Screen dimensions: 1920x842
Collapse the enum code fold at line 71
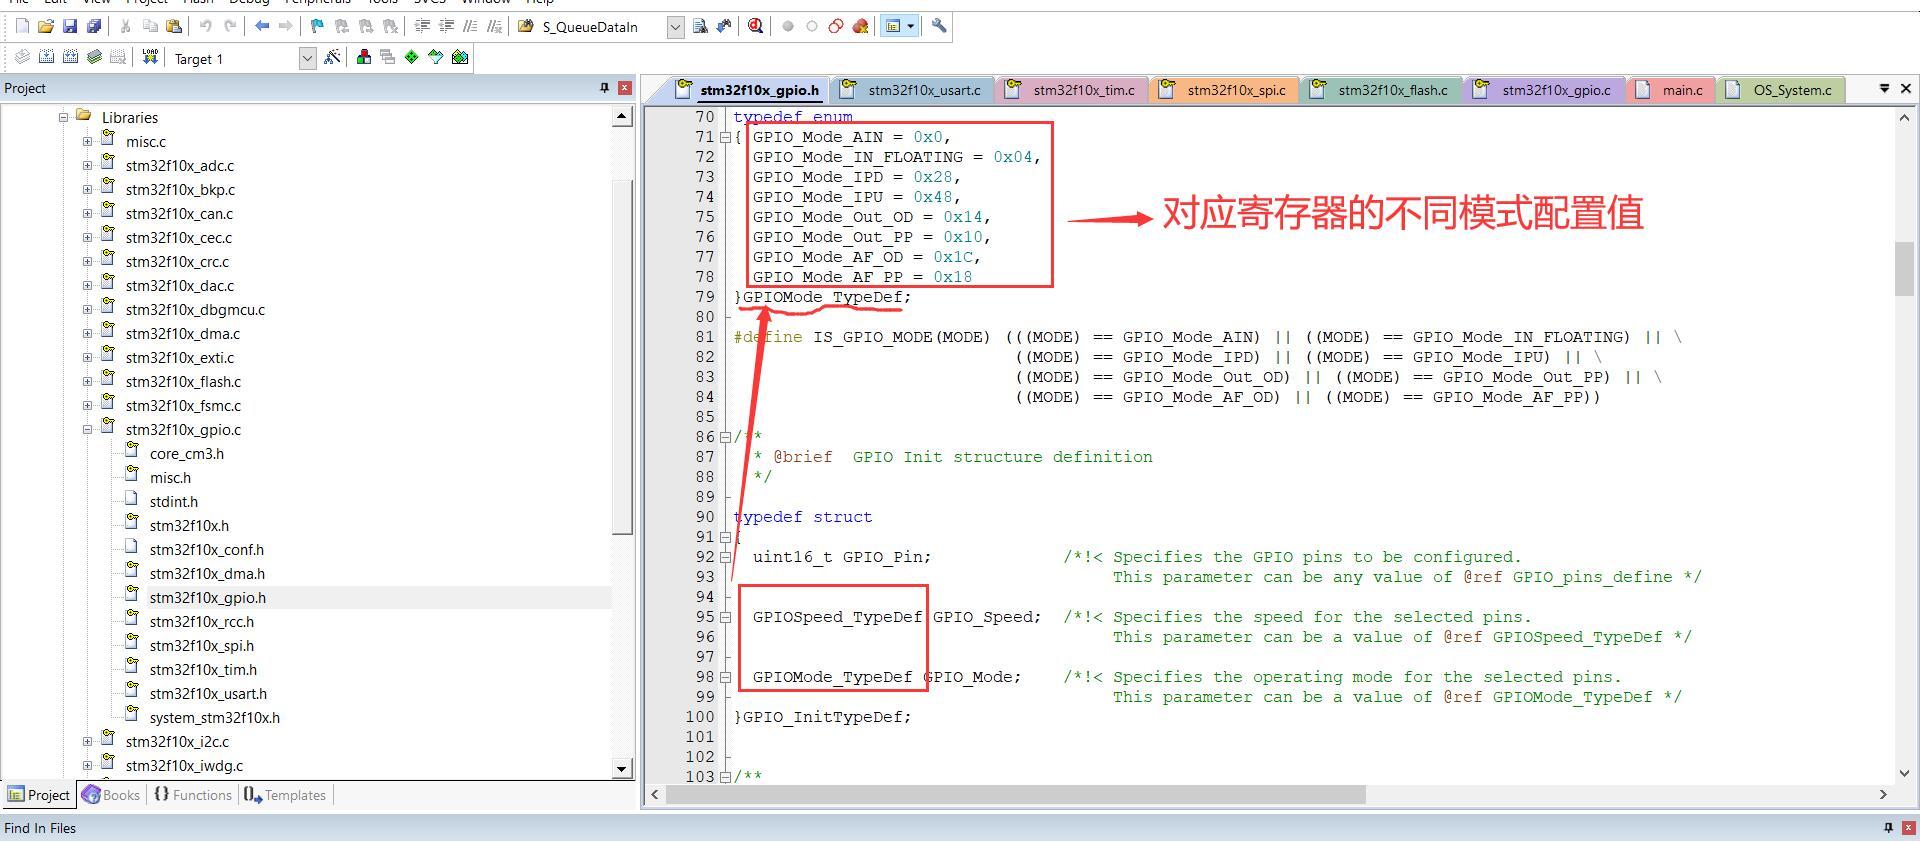click(726, 137)
